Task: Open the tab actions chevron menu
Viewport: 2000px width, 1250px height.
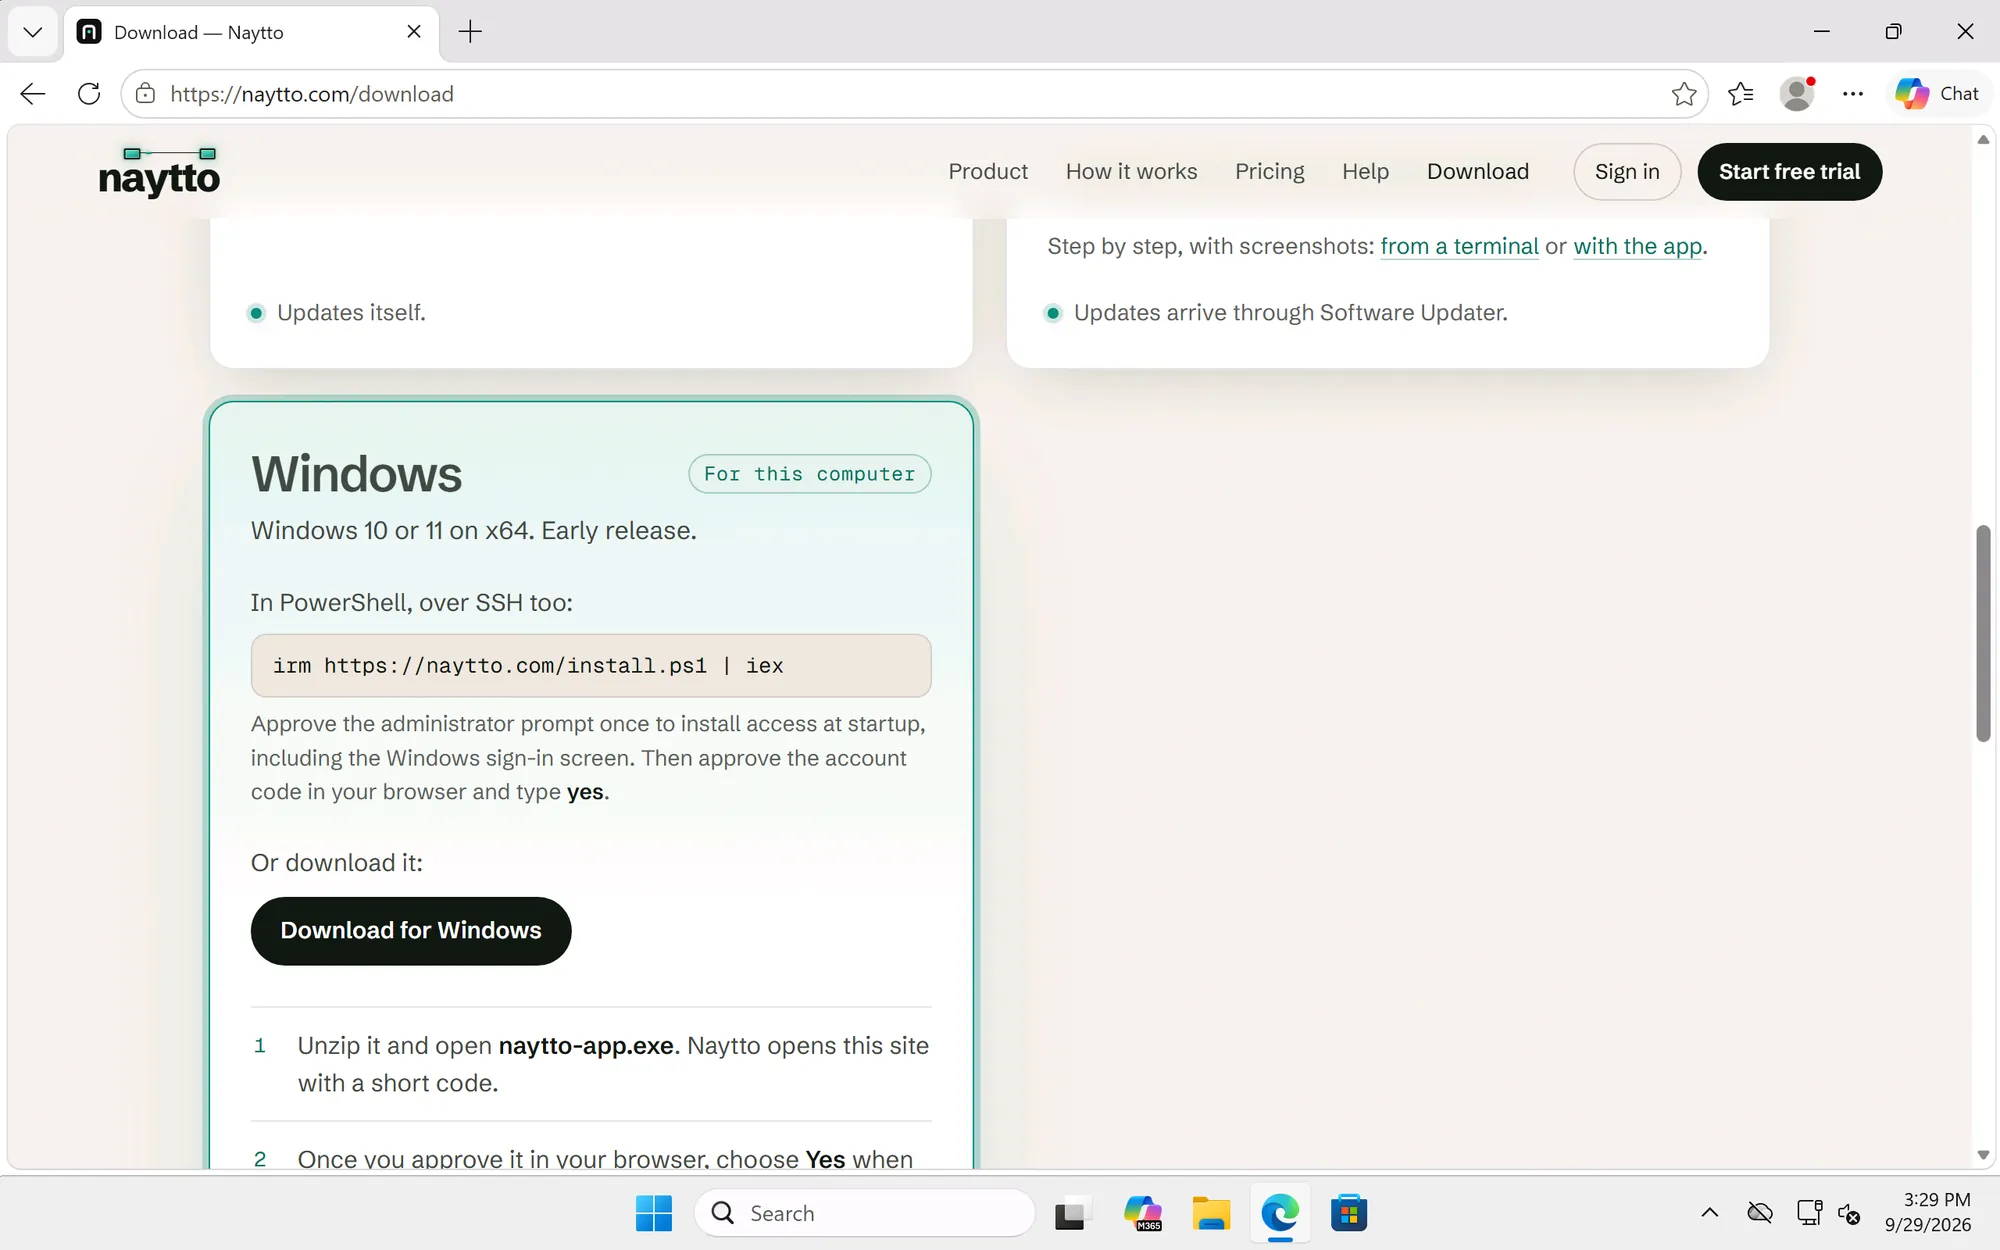Action: click(x=33, y=32)
